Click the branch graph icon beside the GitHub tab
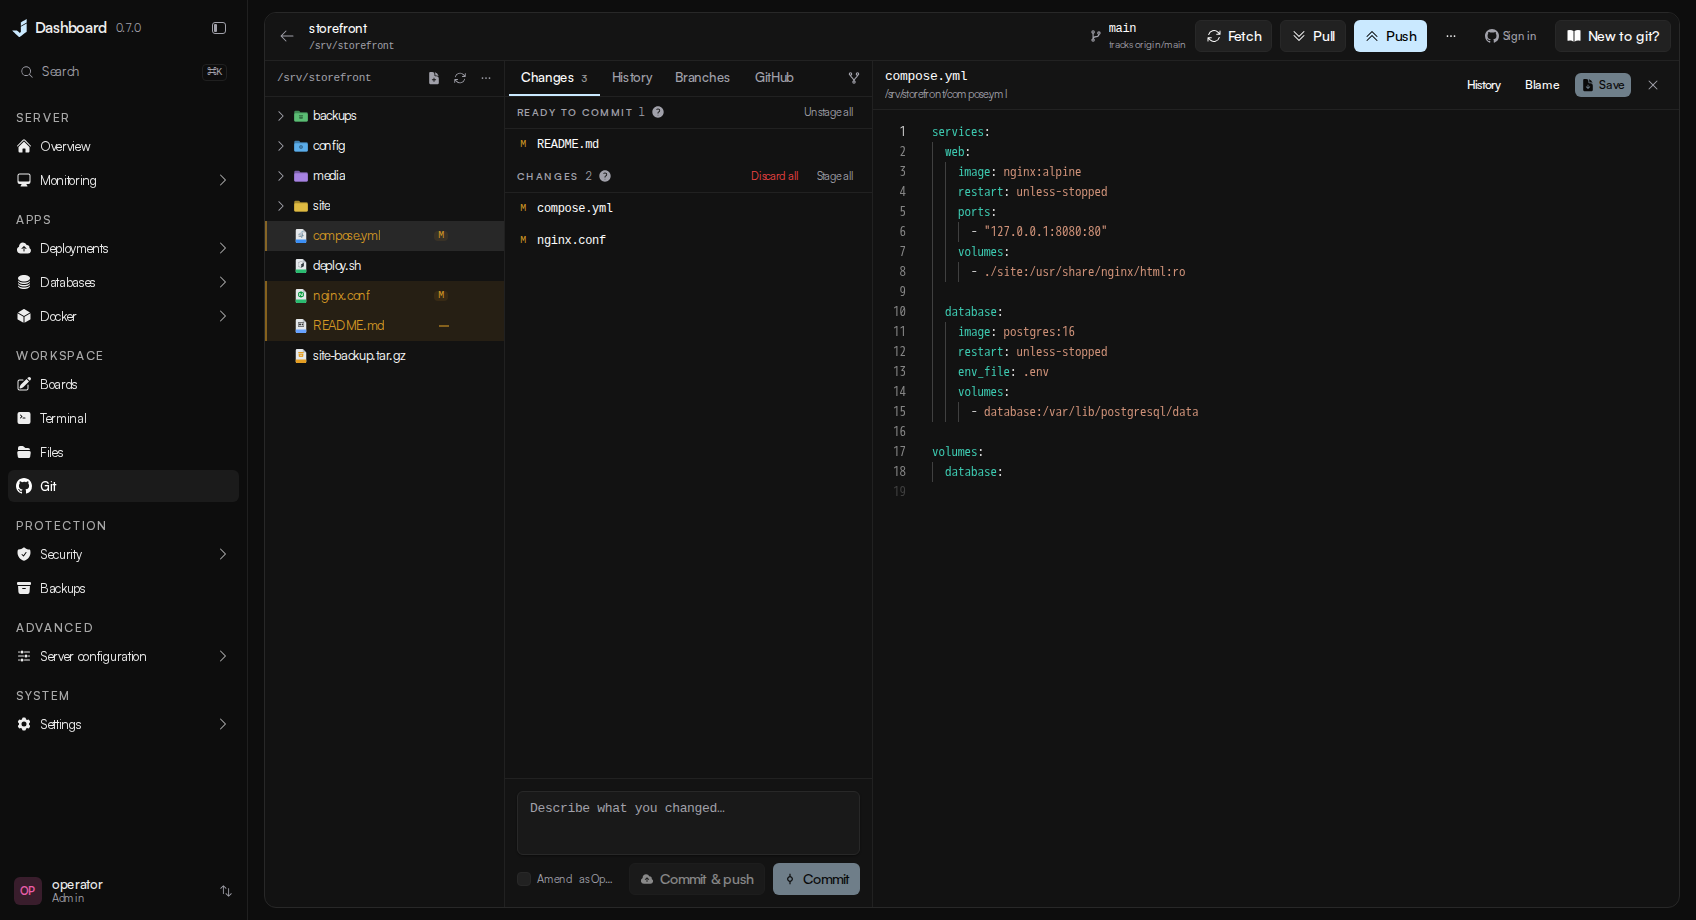1696x920 pixels. pyautogui.click(x=854, y=78)
